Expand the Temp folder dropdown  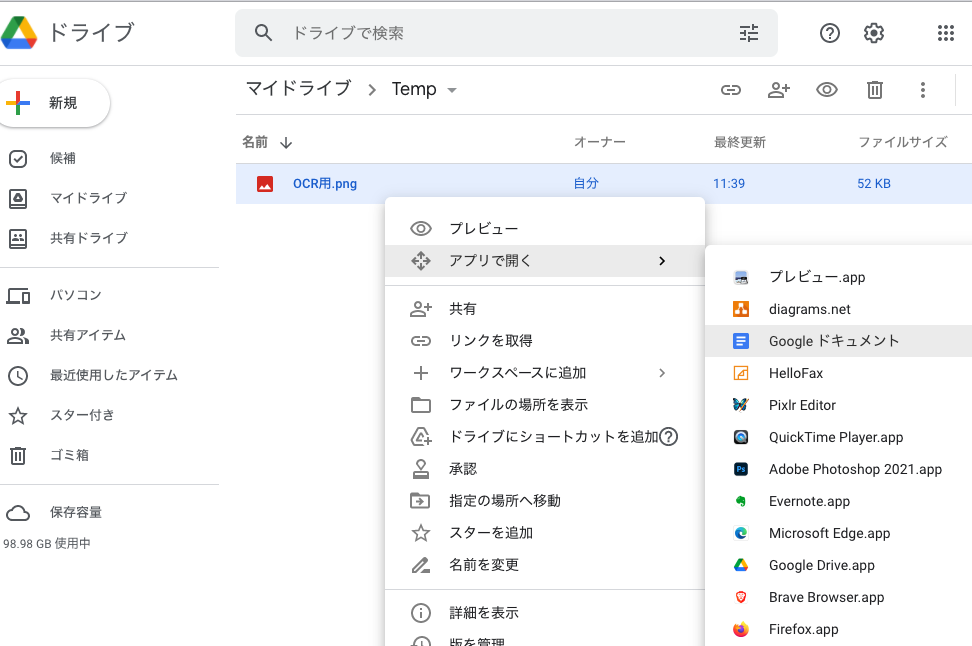pos(452,91)
